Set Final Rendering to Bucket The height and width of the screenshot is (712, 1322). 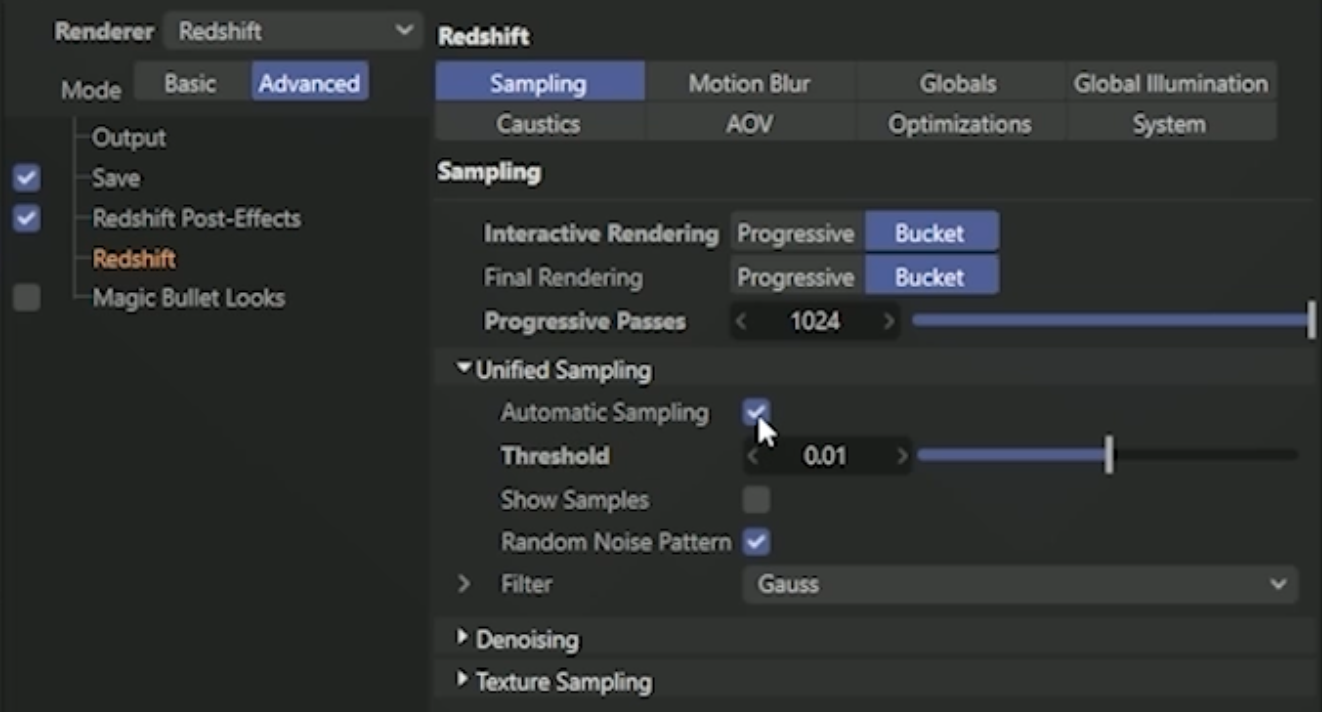931,277
